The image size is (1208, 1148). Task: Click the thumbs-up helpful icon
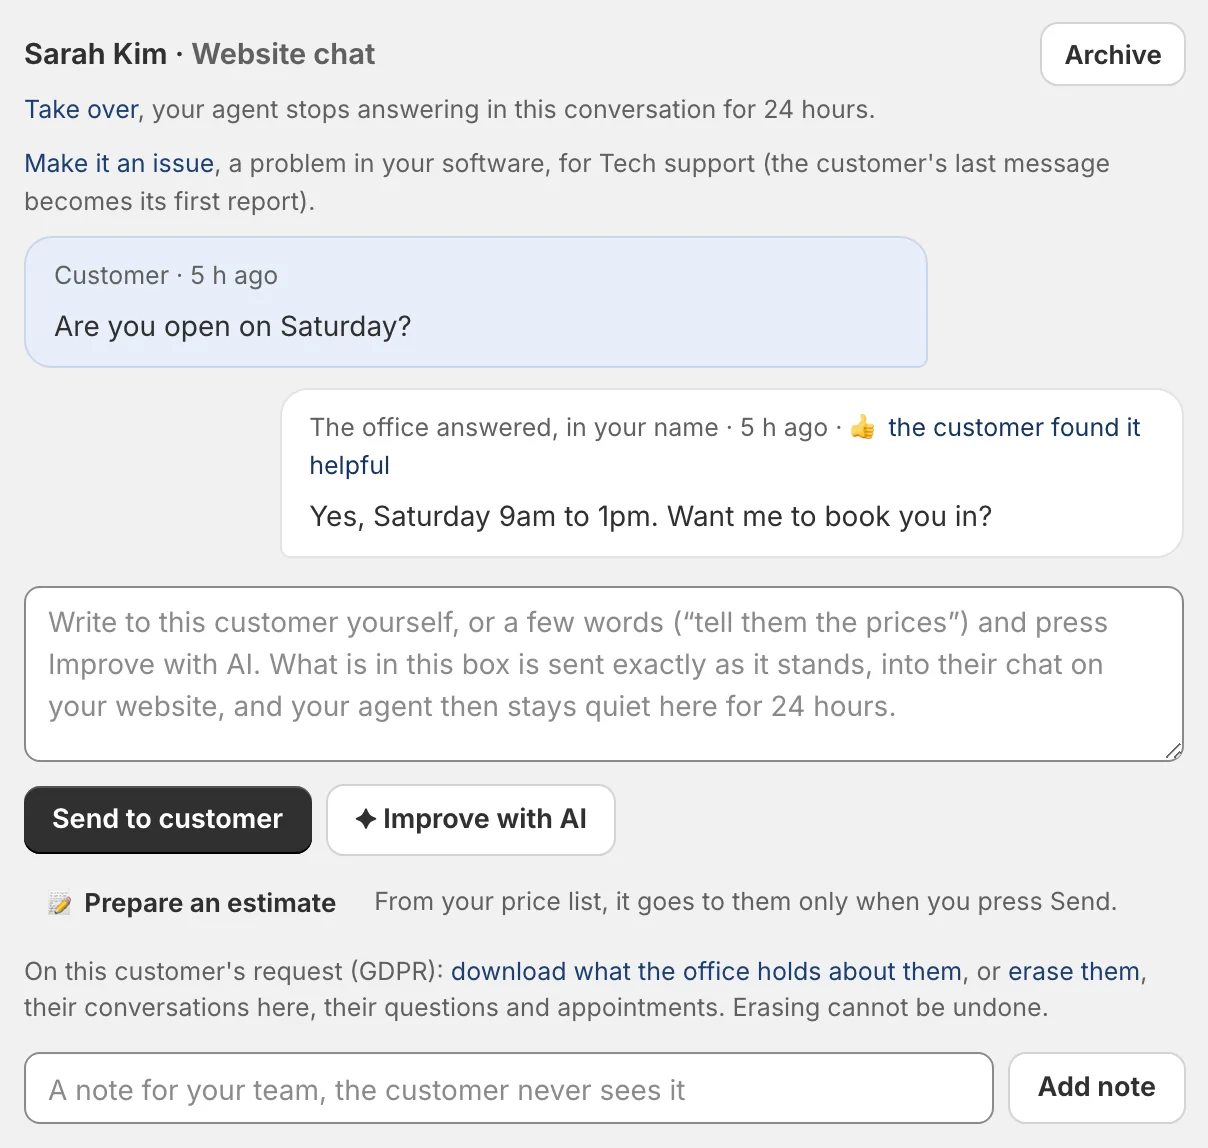862,428
